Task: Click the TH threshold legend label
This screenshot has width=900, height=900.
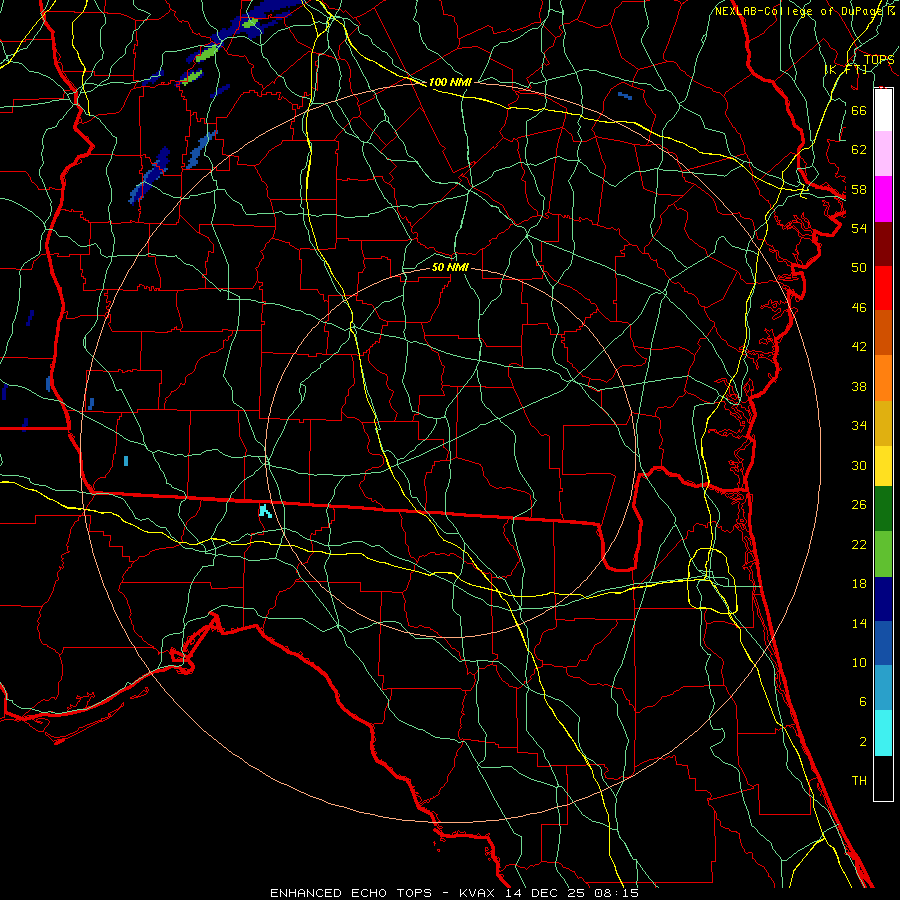Action: tap(859, 781)
